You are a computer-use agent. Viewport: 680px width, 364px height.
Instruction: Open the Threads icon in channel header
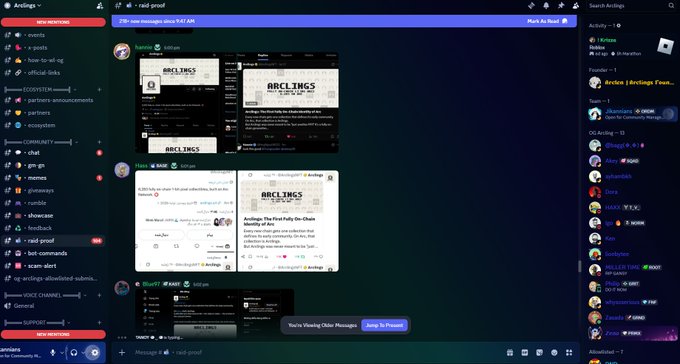click(531, 6)
